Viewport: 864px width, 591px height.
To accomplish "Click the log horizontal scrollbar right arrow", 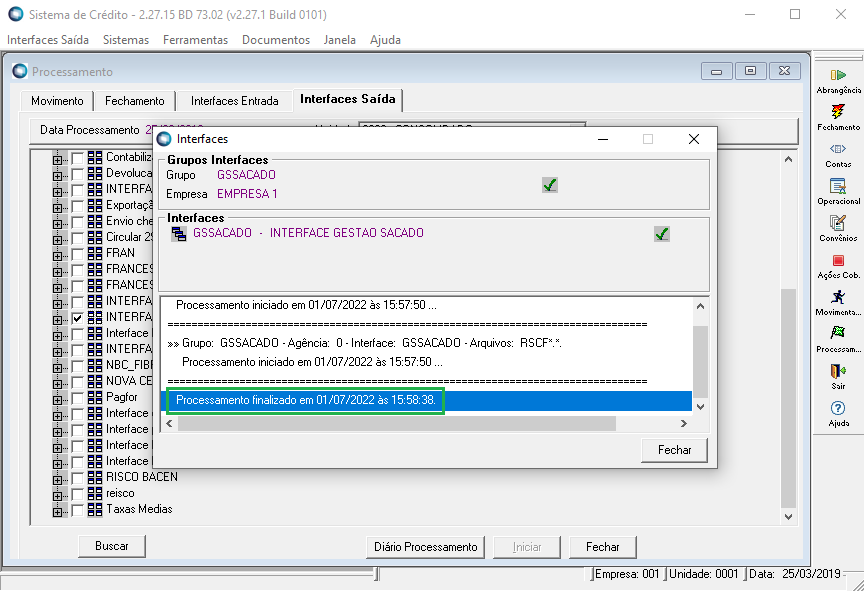I will [683, 424].
